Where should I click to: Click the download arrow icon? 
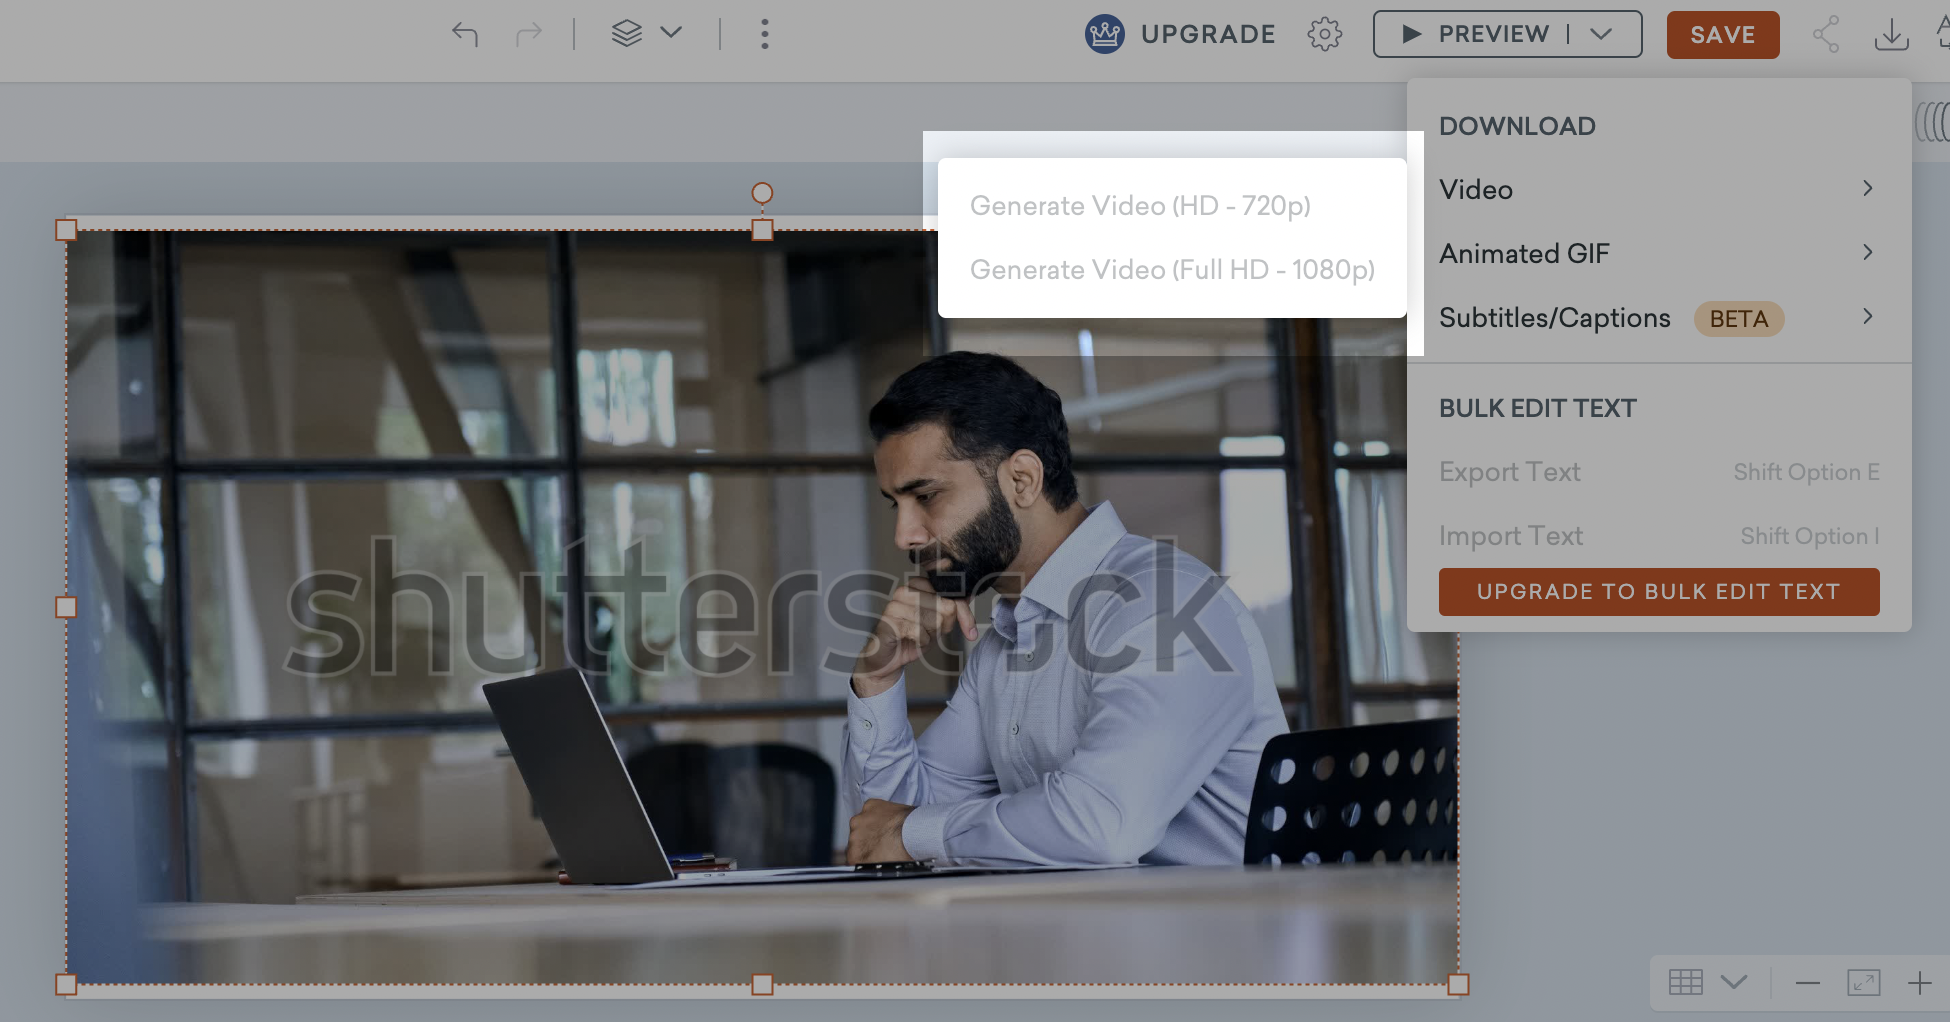[x=1890, y=35]
